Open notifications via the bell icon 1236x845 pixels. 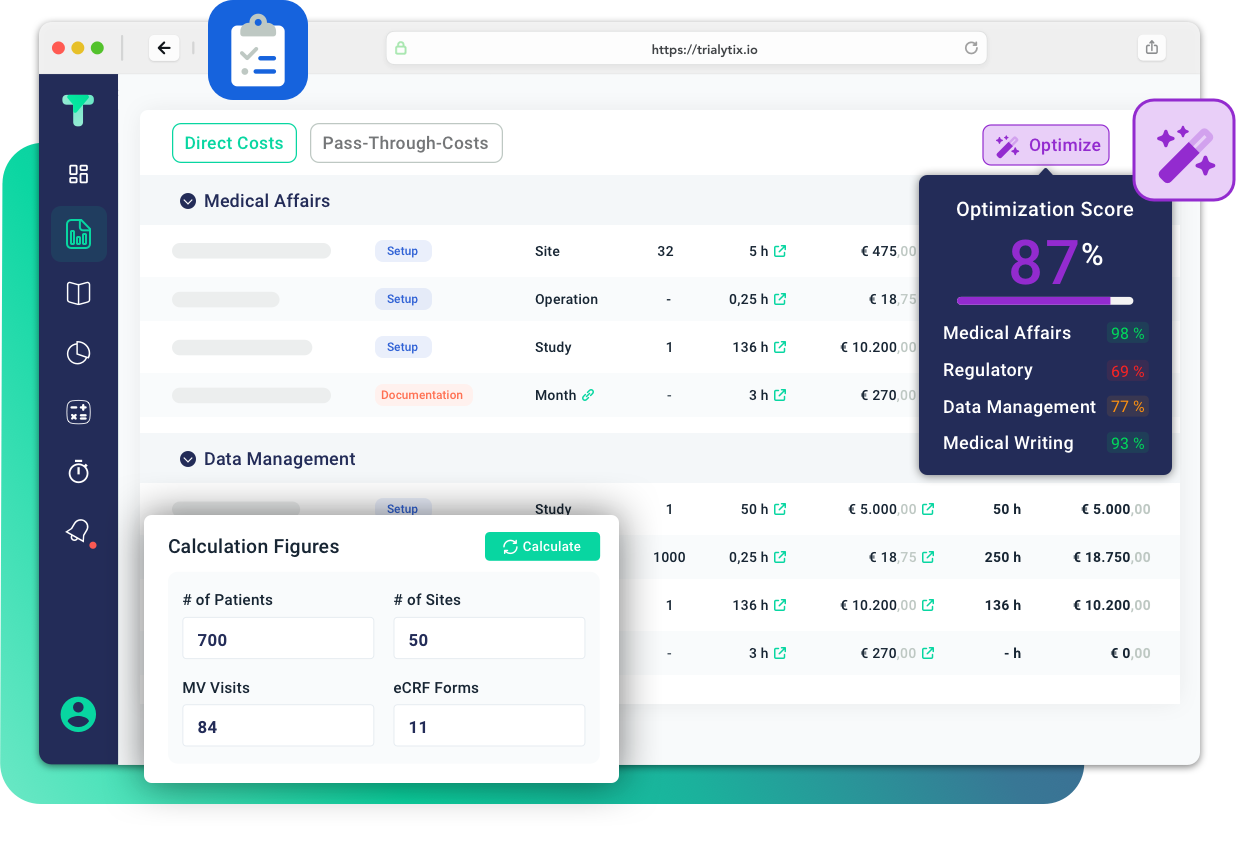(x=77, y=530)
